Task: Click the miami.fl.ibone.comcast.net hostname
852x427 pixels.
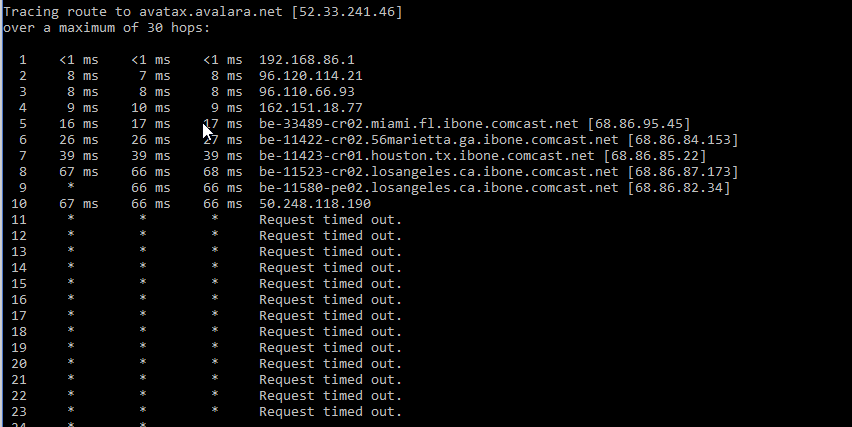Action: pyautogui.click(x=418, y=124)
